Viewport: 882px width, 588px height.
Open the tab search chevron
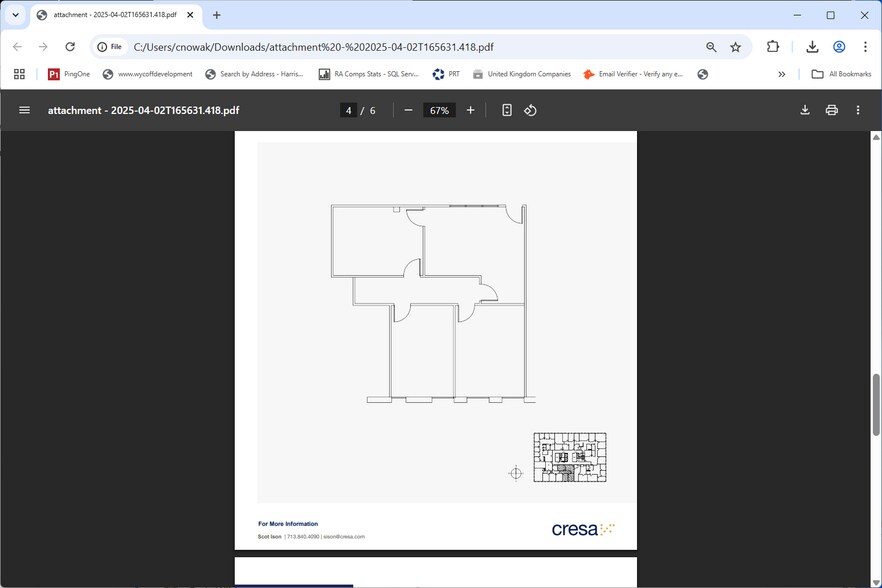point(14,15)
